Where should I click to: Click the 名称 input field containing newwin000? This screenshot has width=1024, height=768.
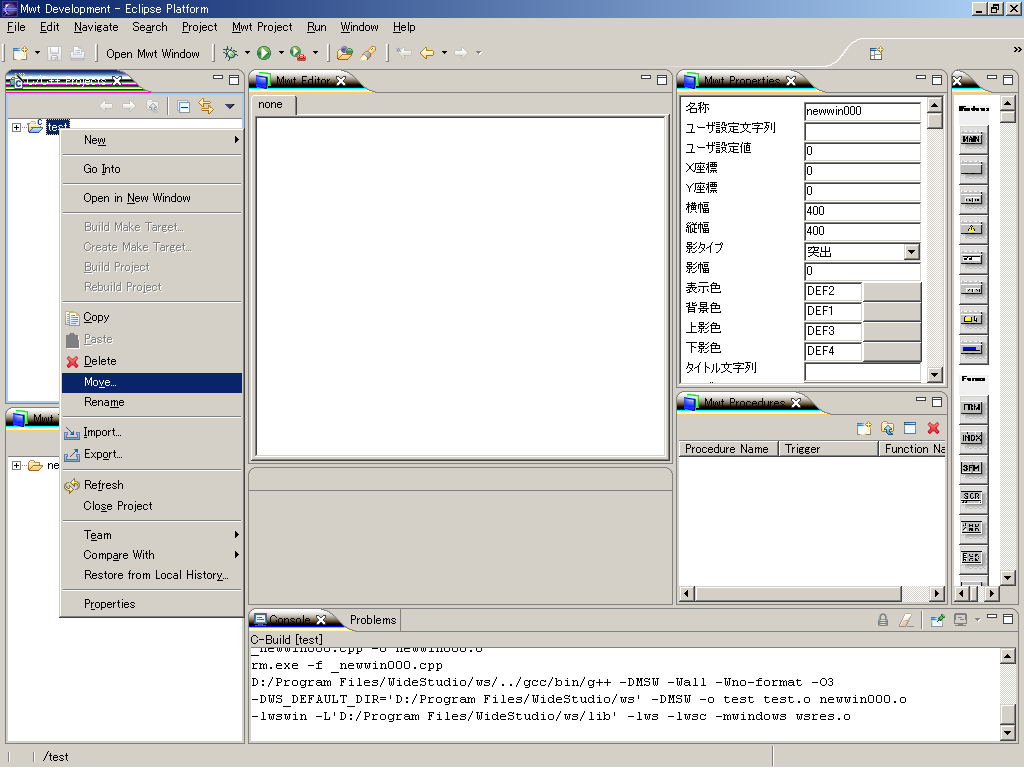tap(861, 112)
